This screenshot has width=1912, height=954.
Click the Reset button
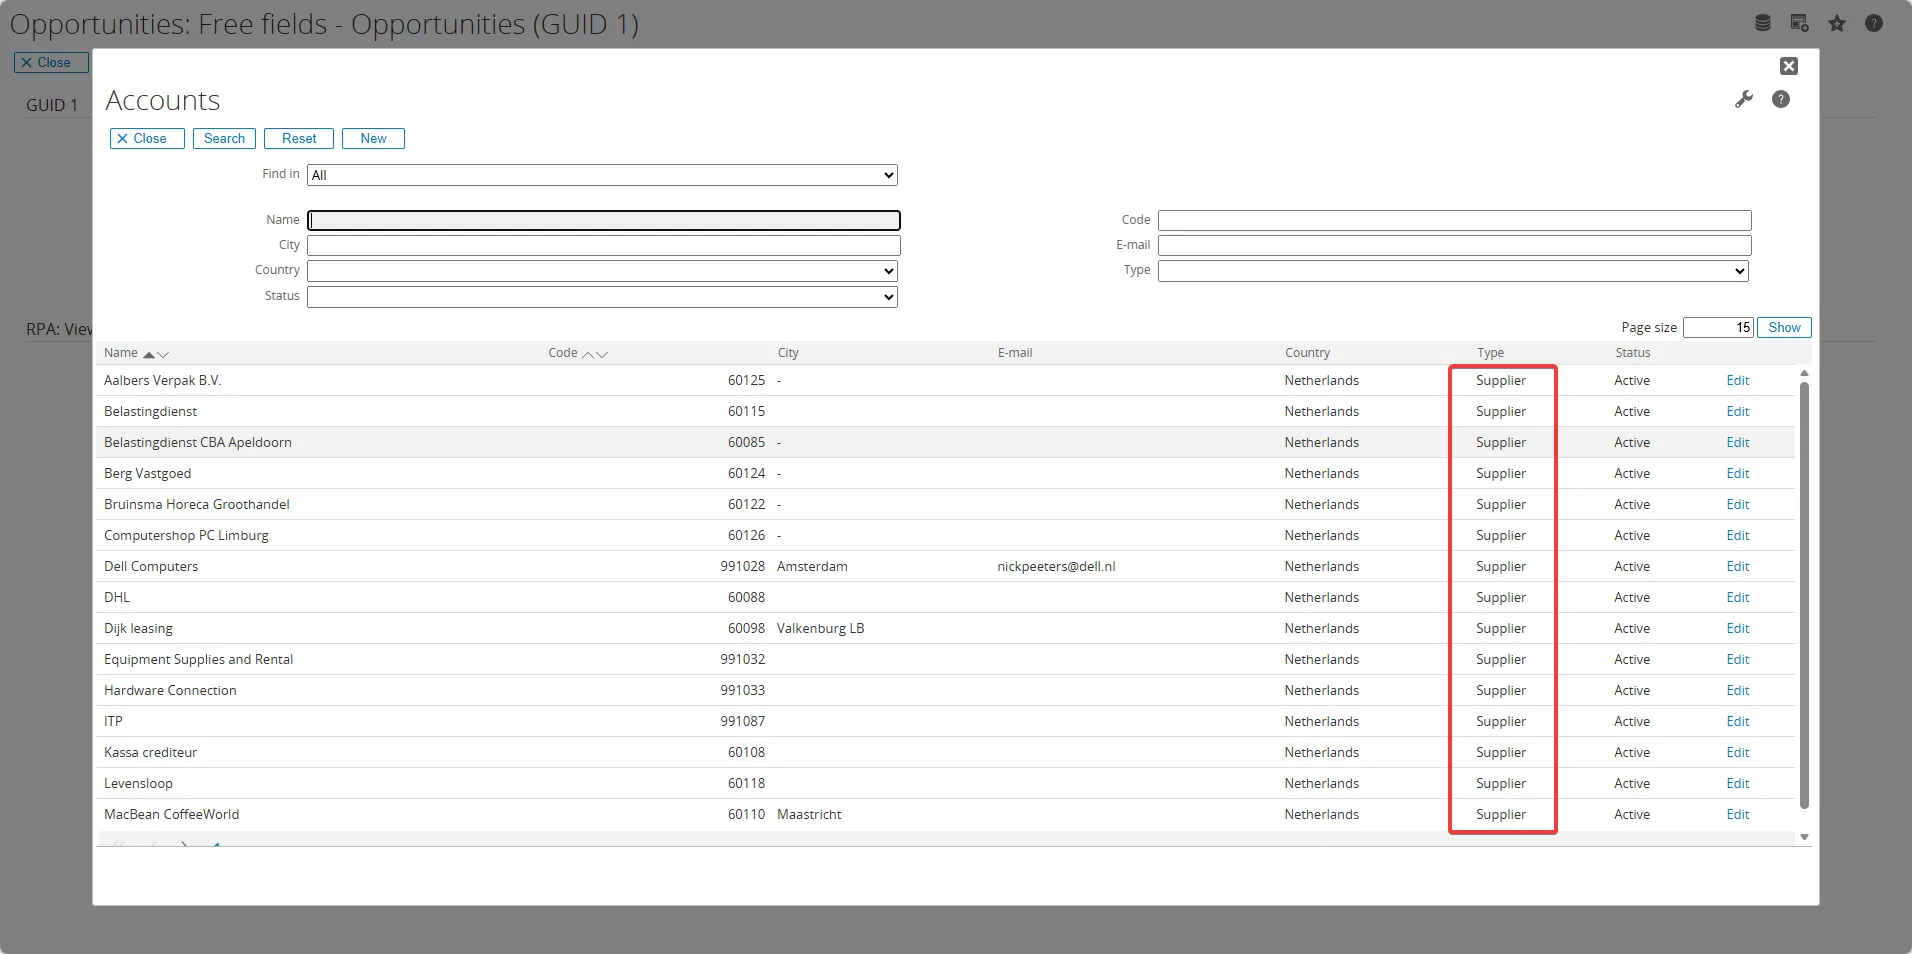click(298, 139)
